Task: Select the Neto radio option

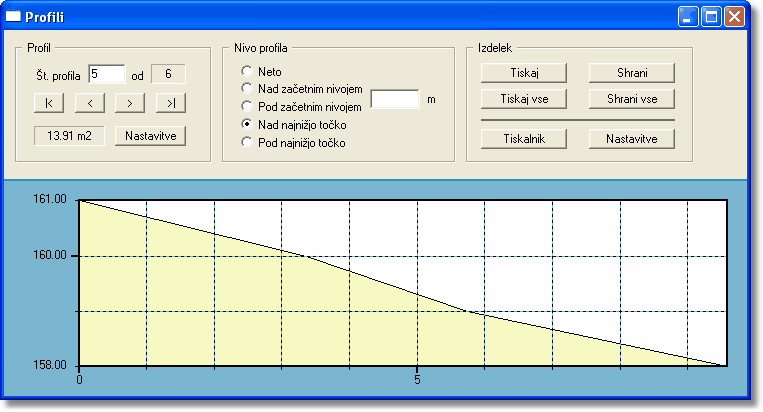Action: (247, 72)
